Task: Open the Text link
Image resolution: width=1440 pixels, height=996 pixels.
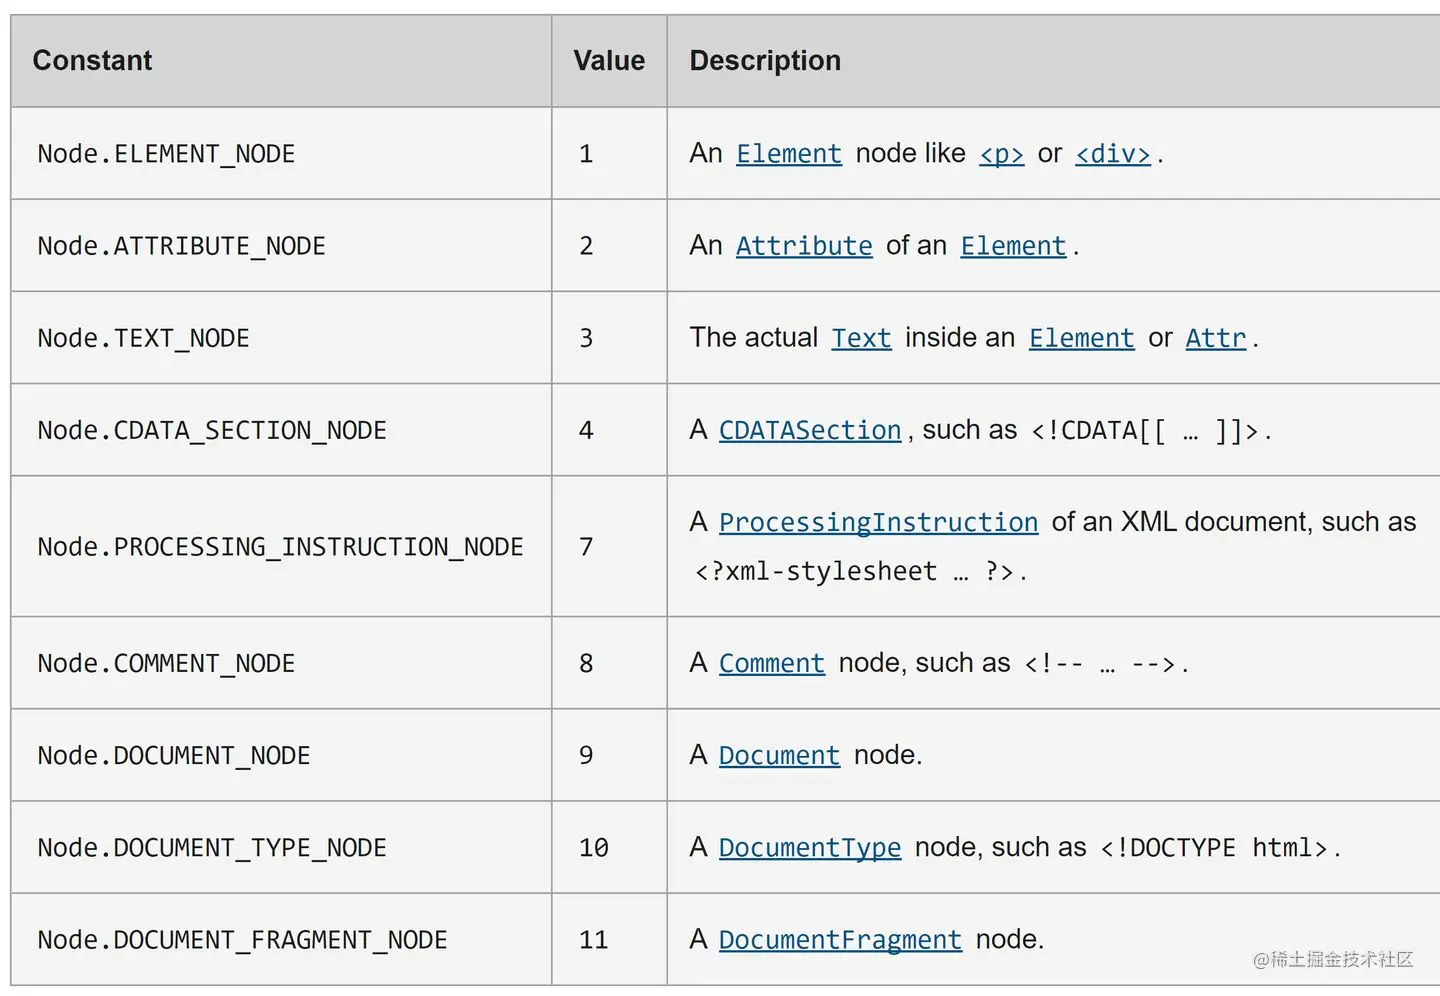Action: coord(861,338)
